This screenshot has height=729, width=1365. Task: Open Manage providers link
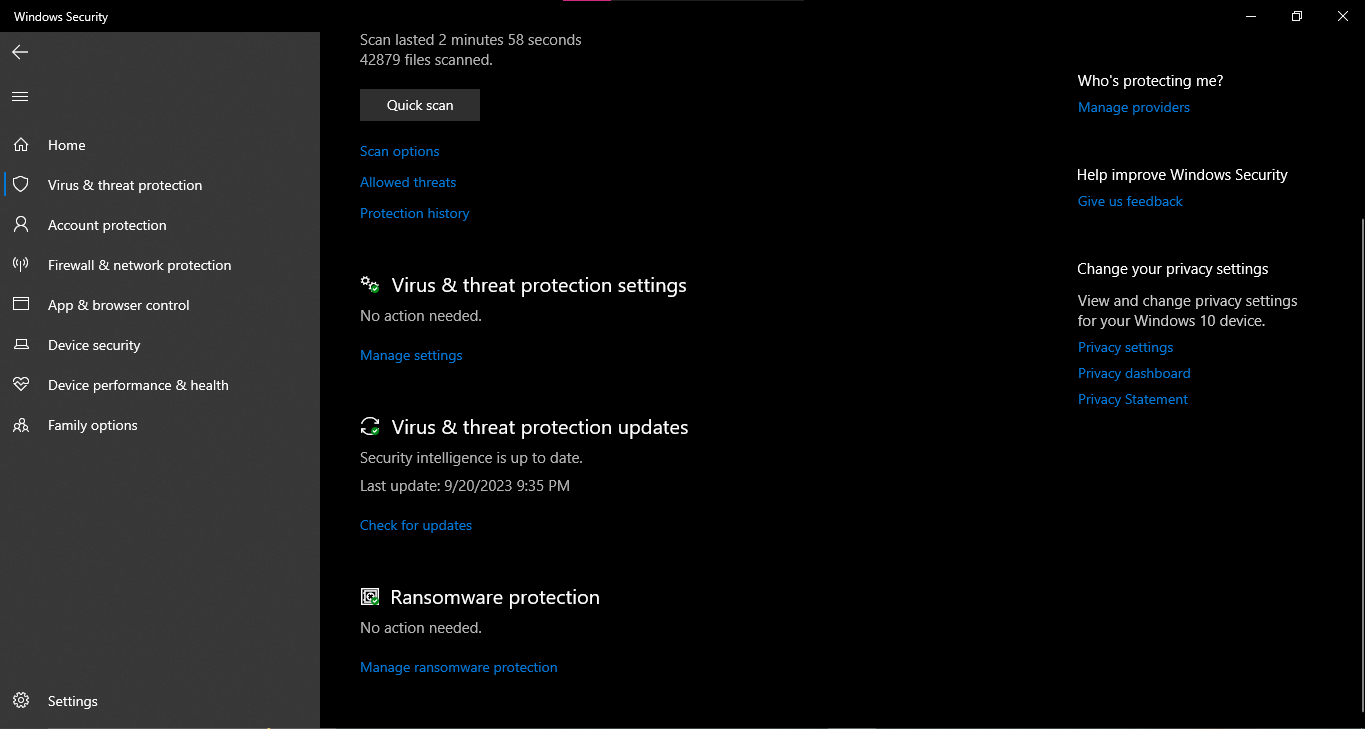1134,107
